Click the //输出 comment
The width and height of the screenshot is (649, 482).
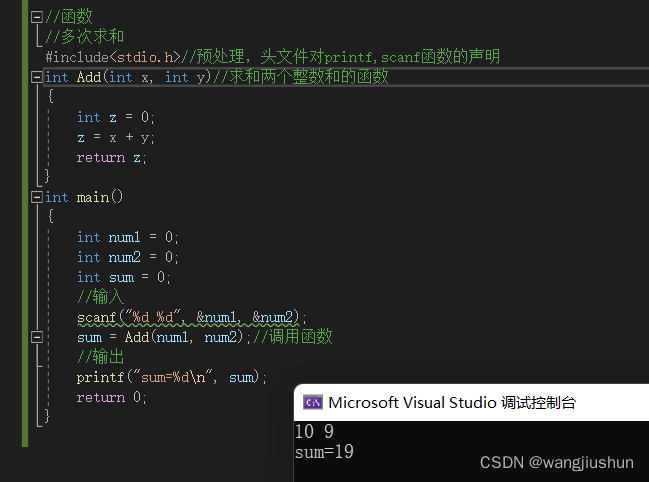(x=101, y=357)
